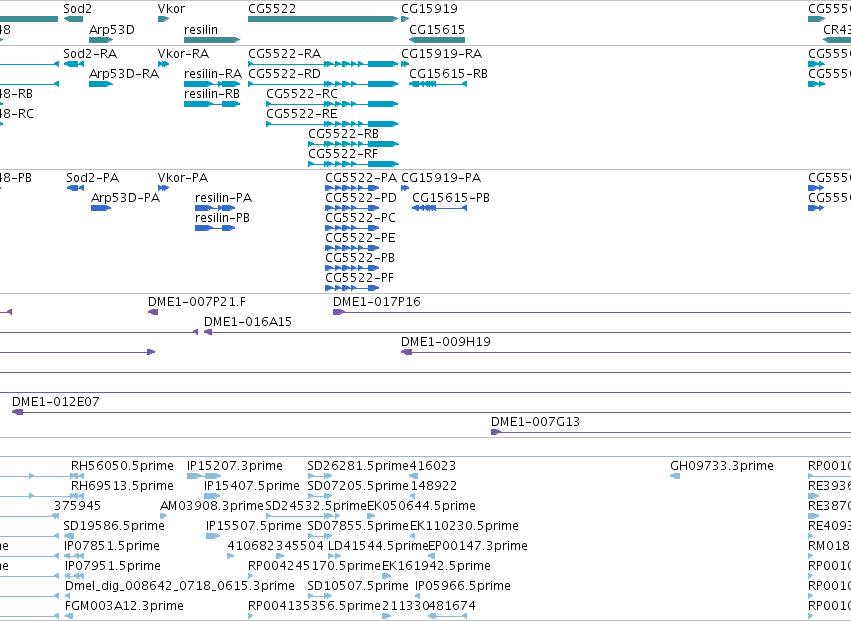Click EST GH09733.3prime label
Image resolution: width=851 pixels, height=621 pixels.
pyautogui.click(x=722, y=466)
